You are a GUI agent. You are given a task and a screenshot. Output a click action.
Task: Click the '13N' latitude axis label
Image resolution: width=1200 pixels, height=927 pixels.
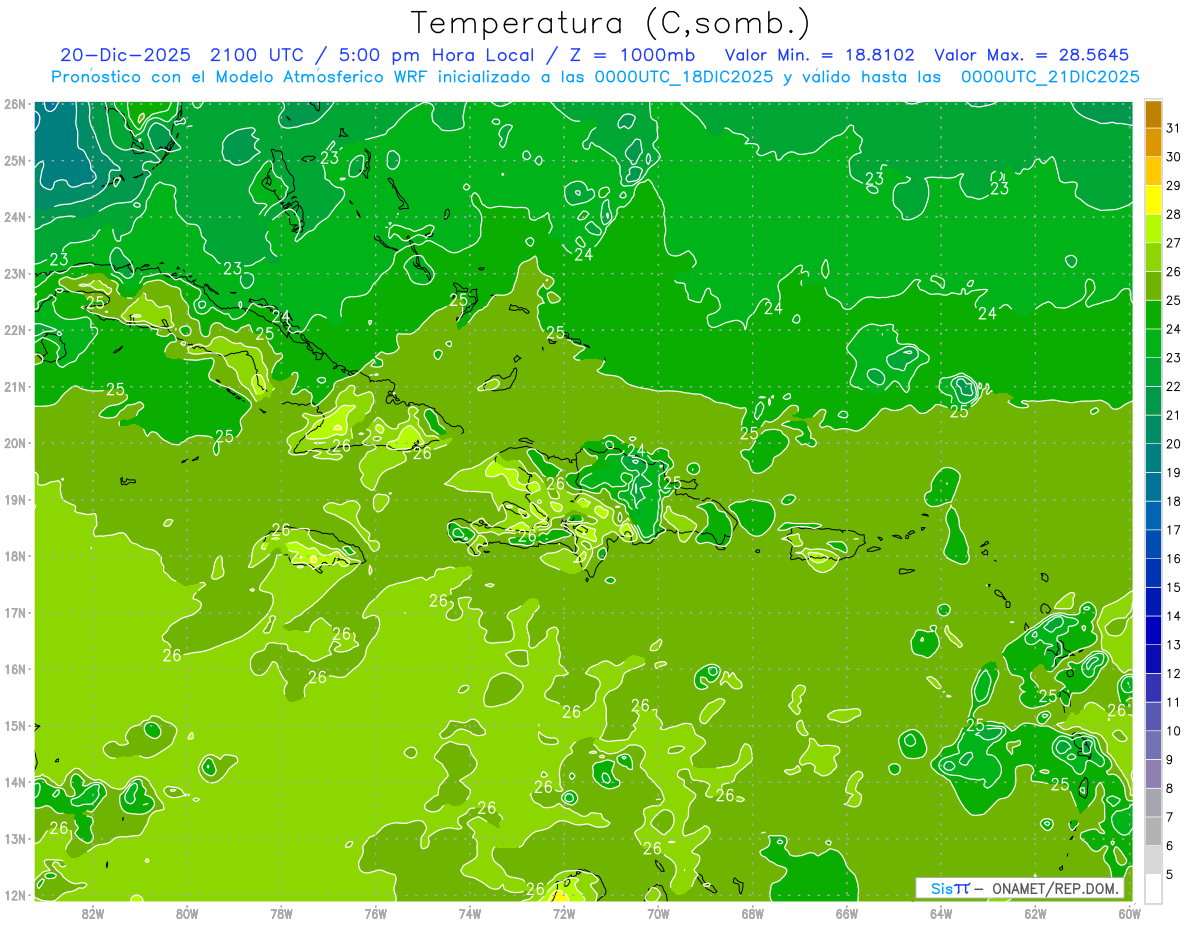tap(14, 838)
